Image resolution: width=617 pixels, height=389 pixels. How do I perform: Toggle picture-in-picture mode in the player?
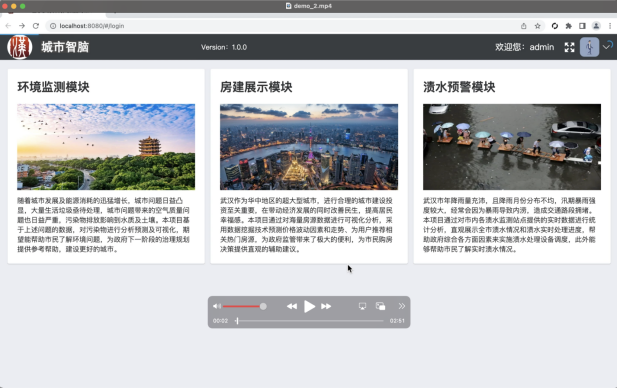[380, 306]
